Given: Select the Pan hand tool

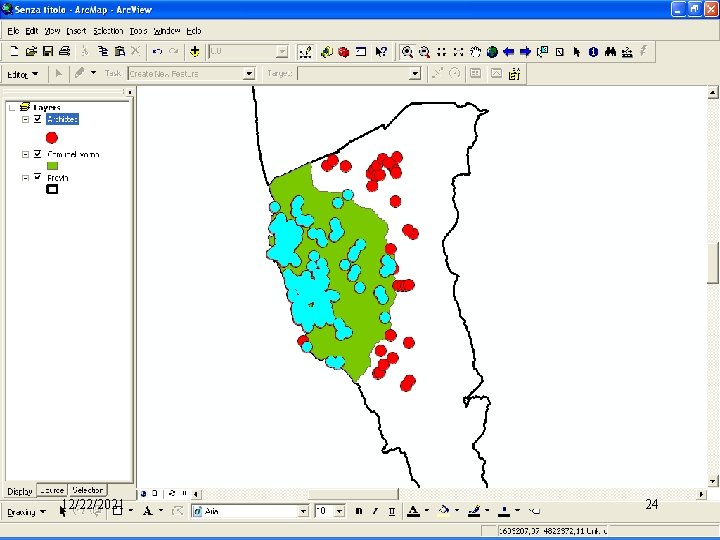Looking at the screenshot, I should tap(475, 51).
